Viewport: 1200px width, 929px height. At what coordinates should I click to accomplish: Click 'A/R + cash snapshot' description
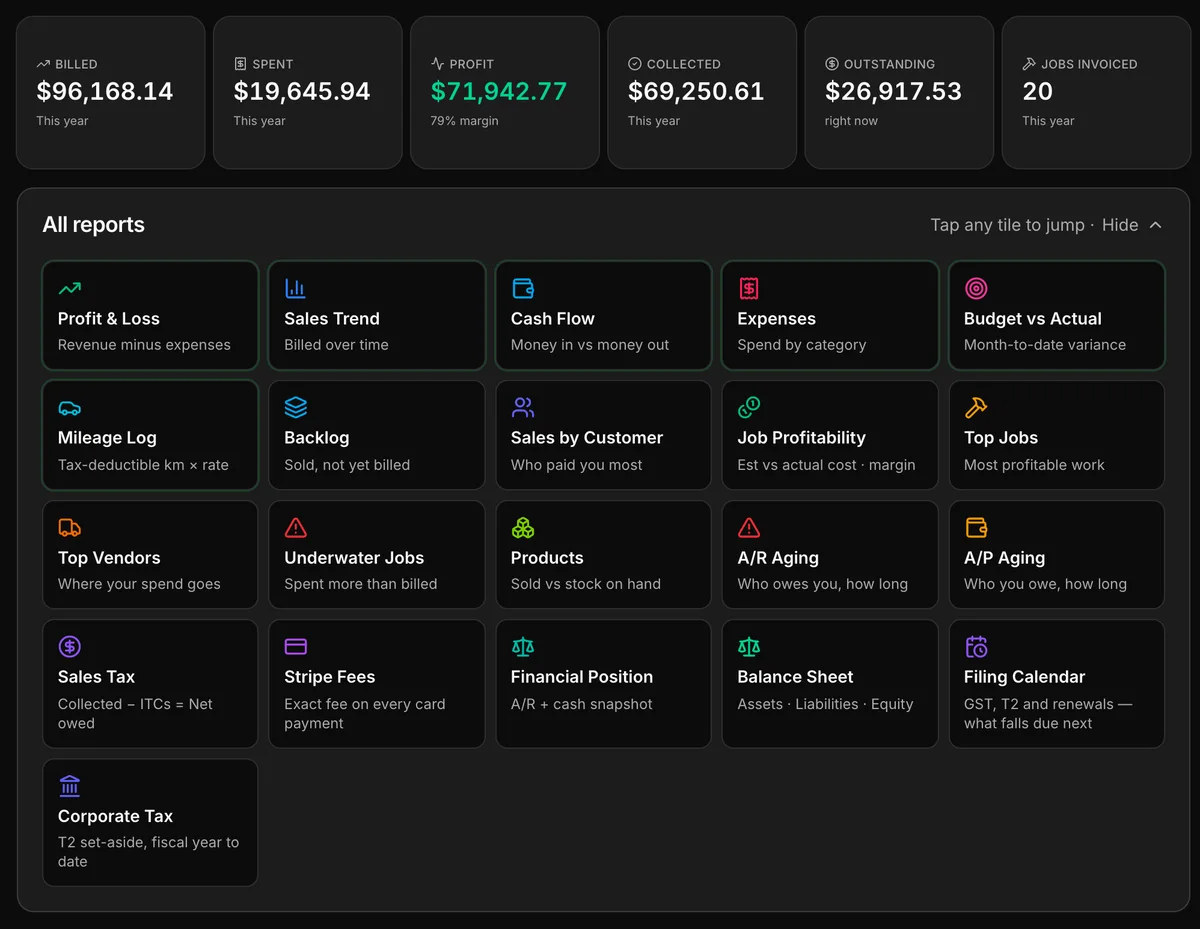pyautogui.click(x=582, y=704)
